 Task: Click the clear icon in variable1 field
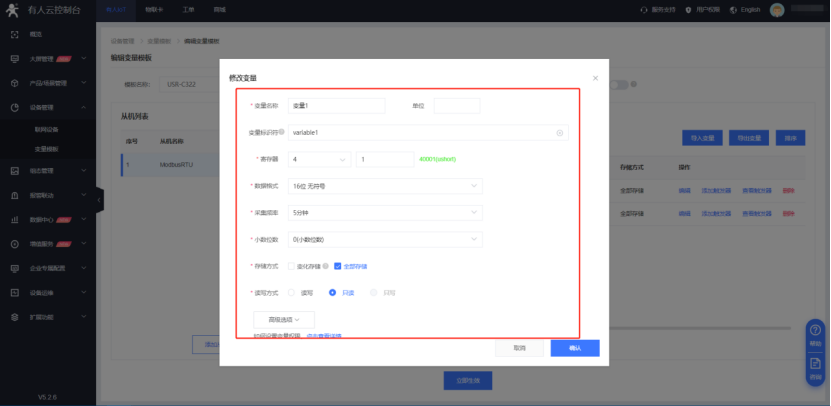coord(560,132)
